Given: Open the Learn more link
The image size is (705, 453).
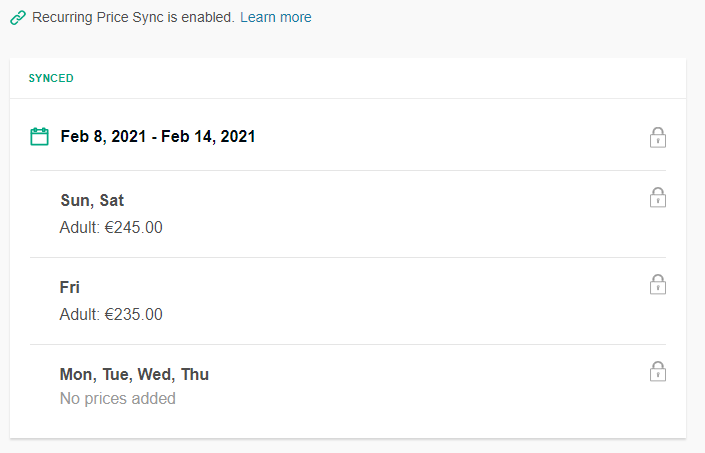Looking at the screenshot, I should [276, 17].
